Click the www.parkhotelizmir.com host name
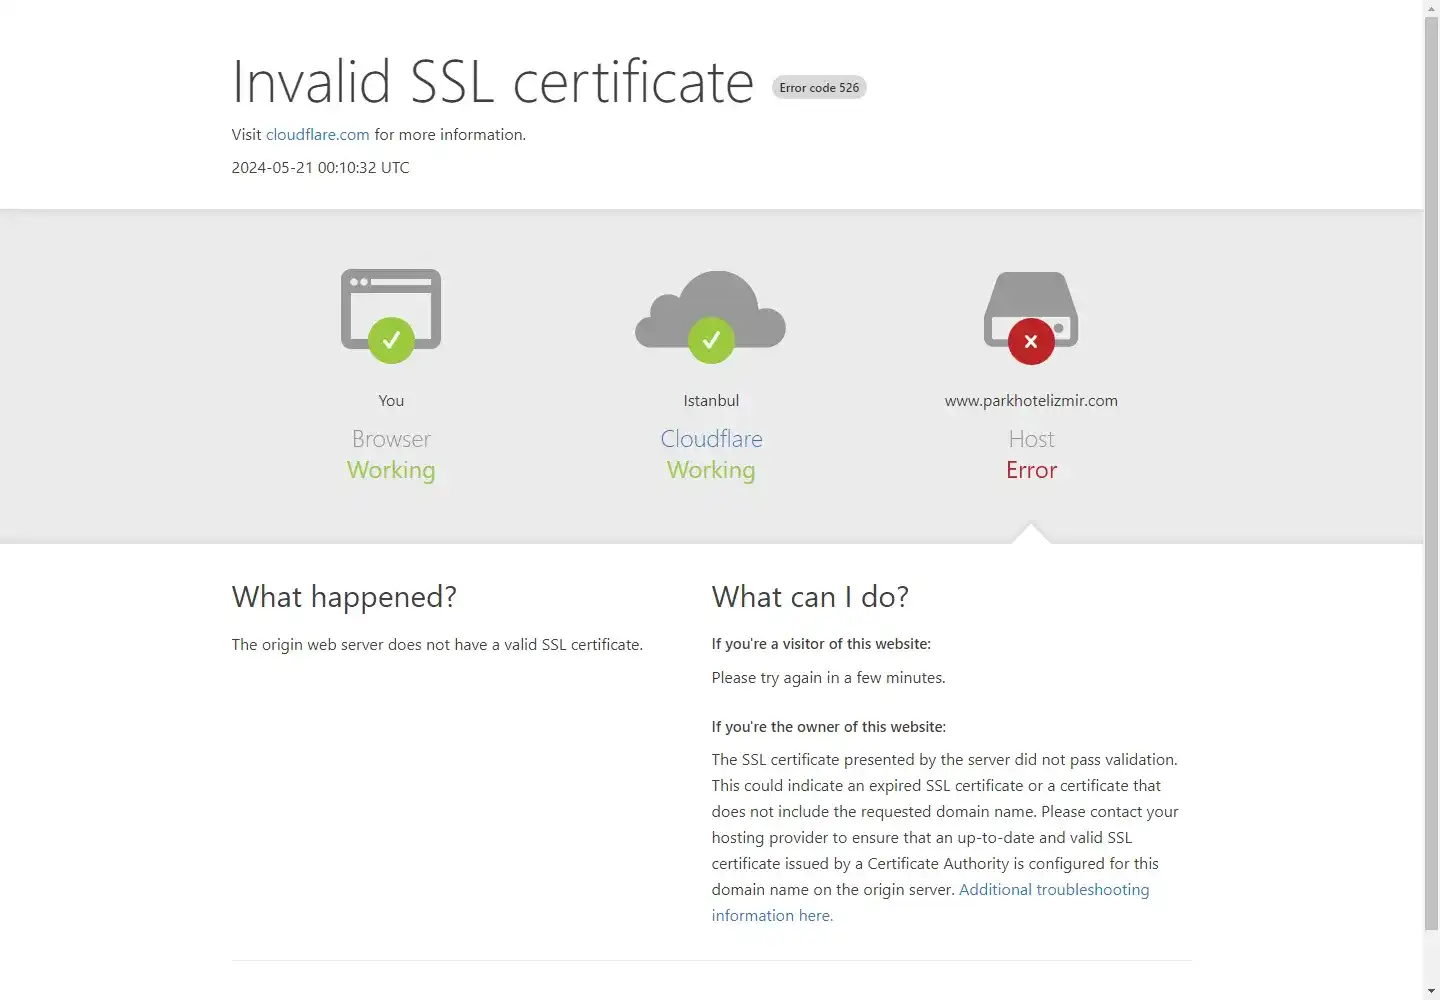 coord(1031,401)
